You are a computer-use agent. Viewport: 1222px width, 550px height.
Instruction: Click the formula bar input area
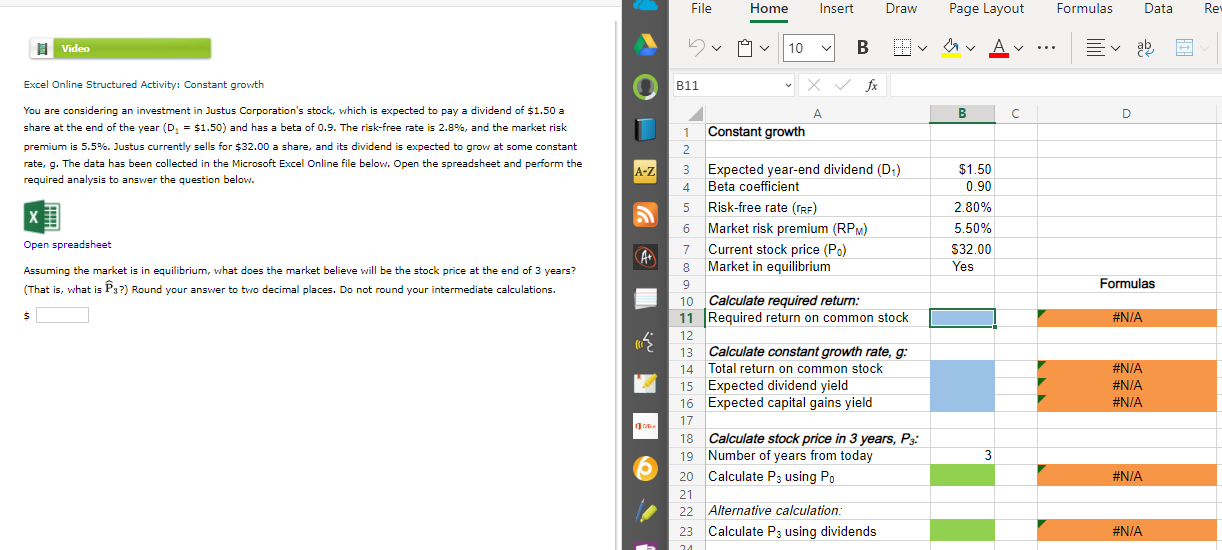(x=1054, y=86)
